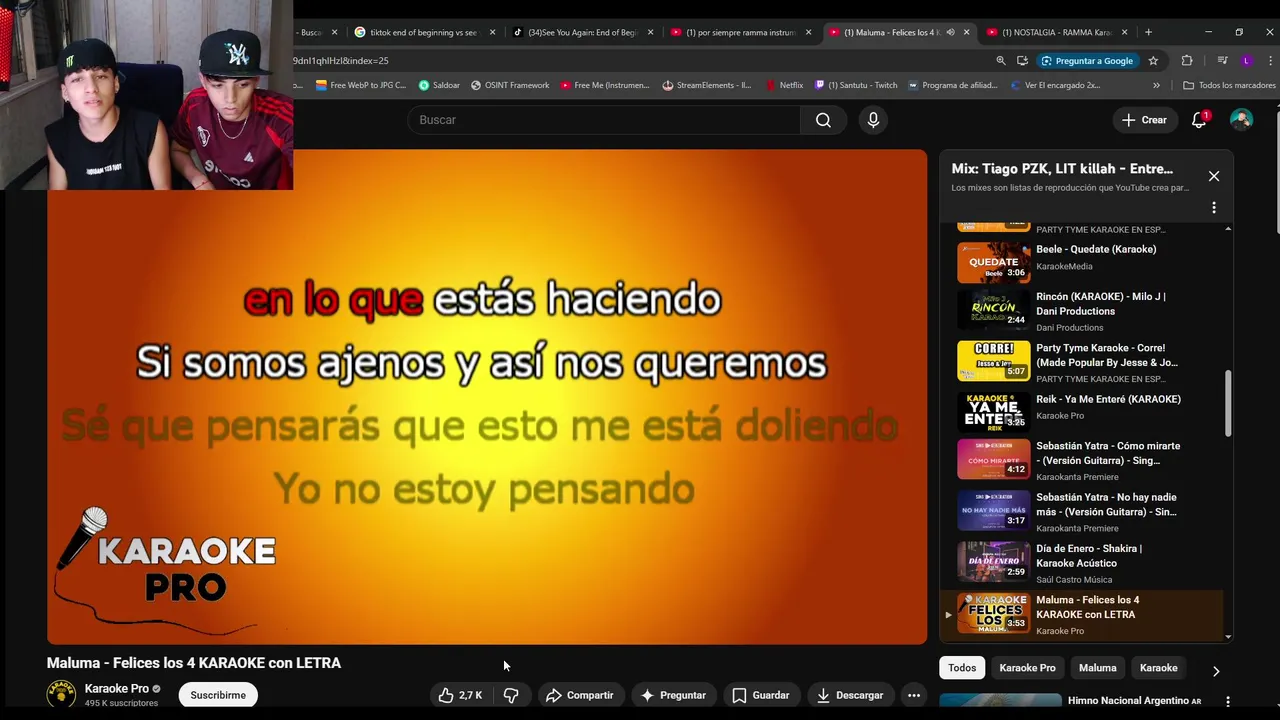Click the Compartir button
The image size is (1280, 720).
point(580,695)
